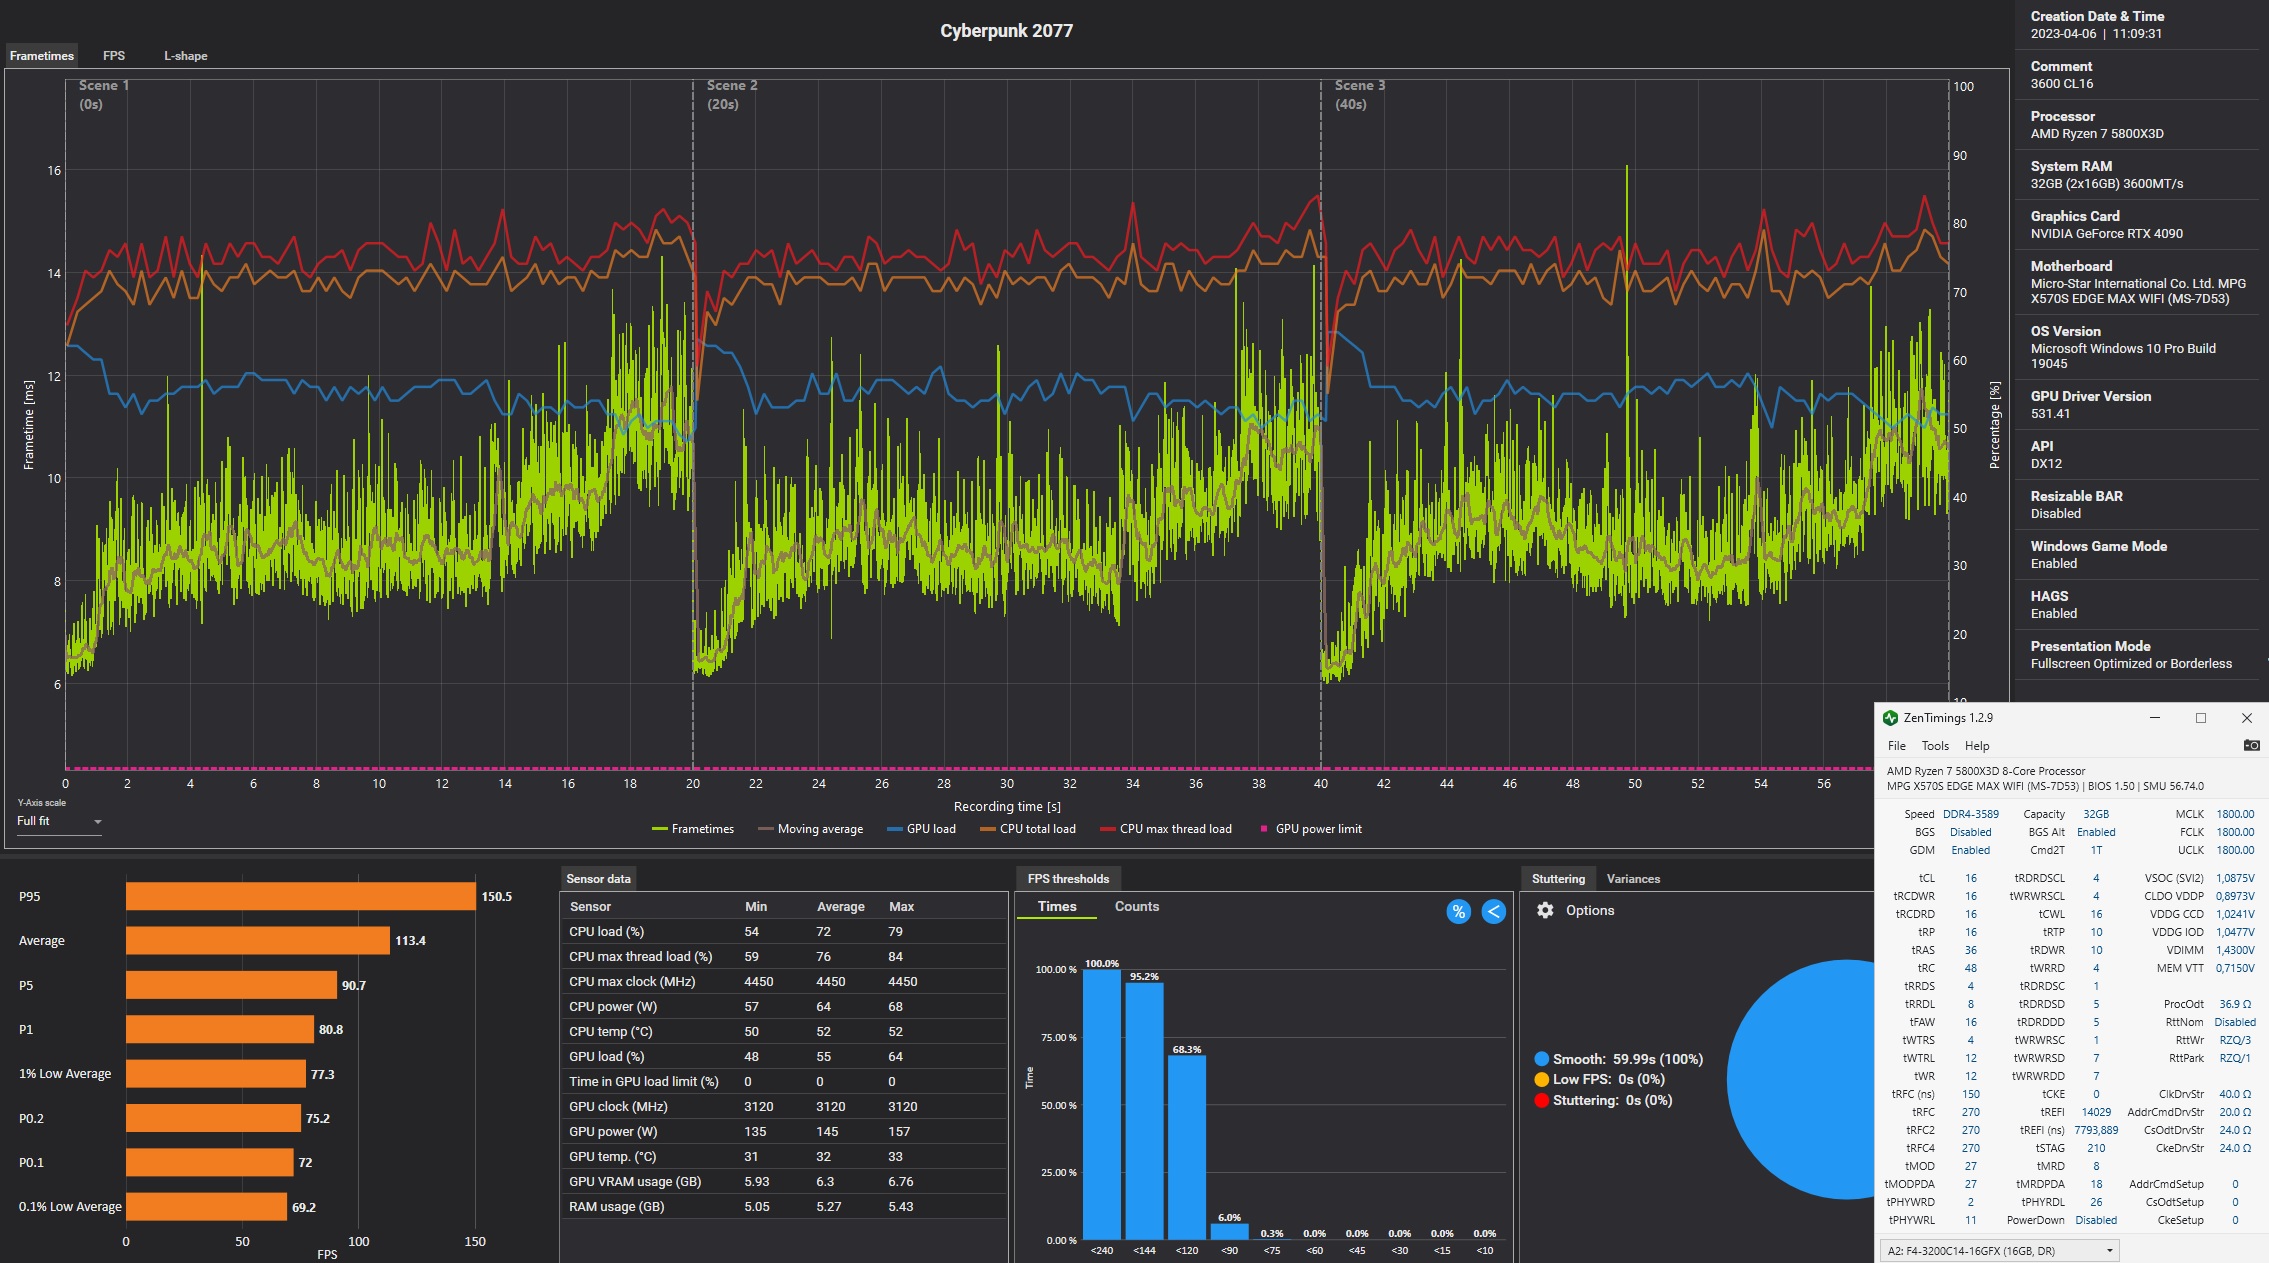
Task: Open the memory module selector dropdown
Action: pyautogui.click(x=1999, y=1250)
